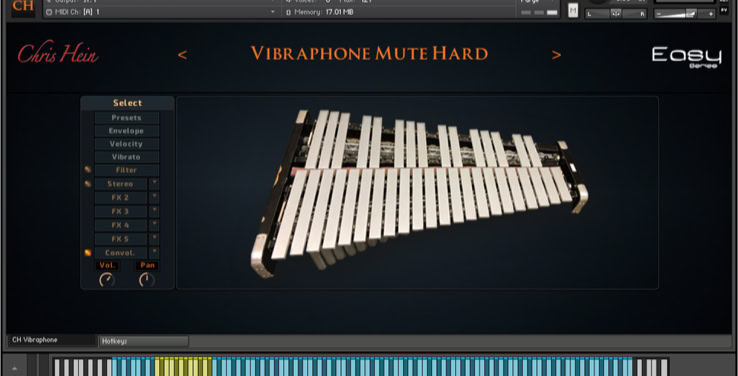Open the Stereo effect slot dropdown arrow
The image size is (738, 376).
(x=154, y=184)
